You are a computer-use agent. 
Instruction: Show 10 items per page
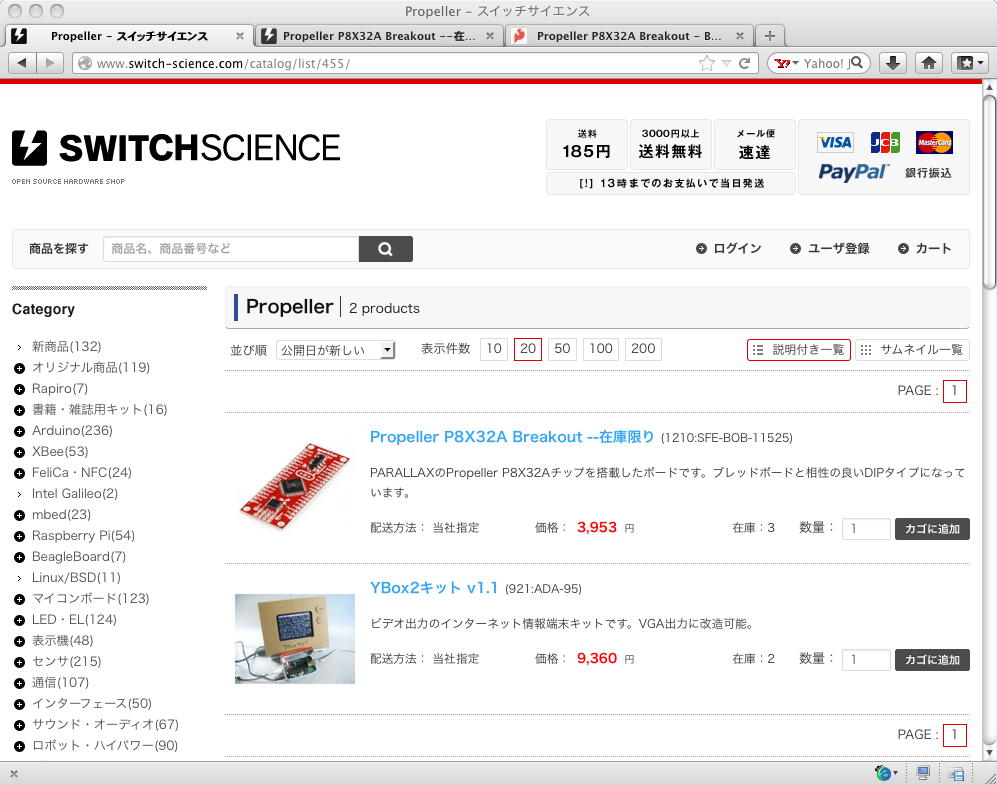coord(494,348)
